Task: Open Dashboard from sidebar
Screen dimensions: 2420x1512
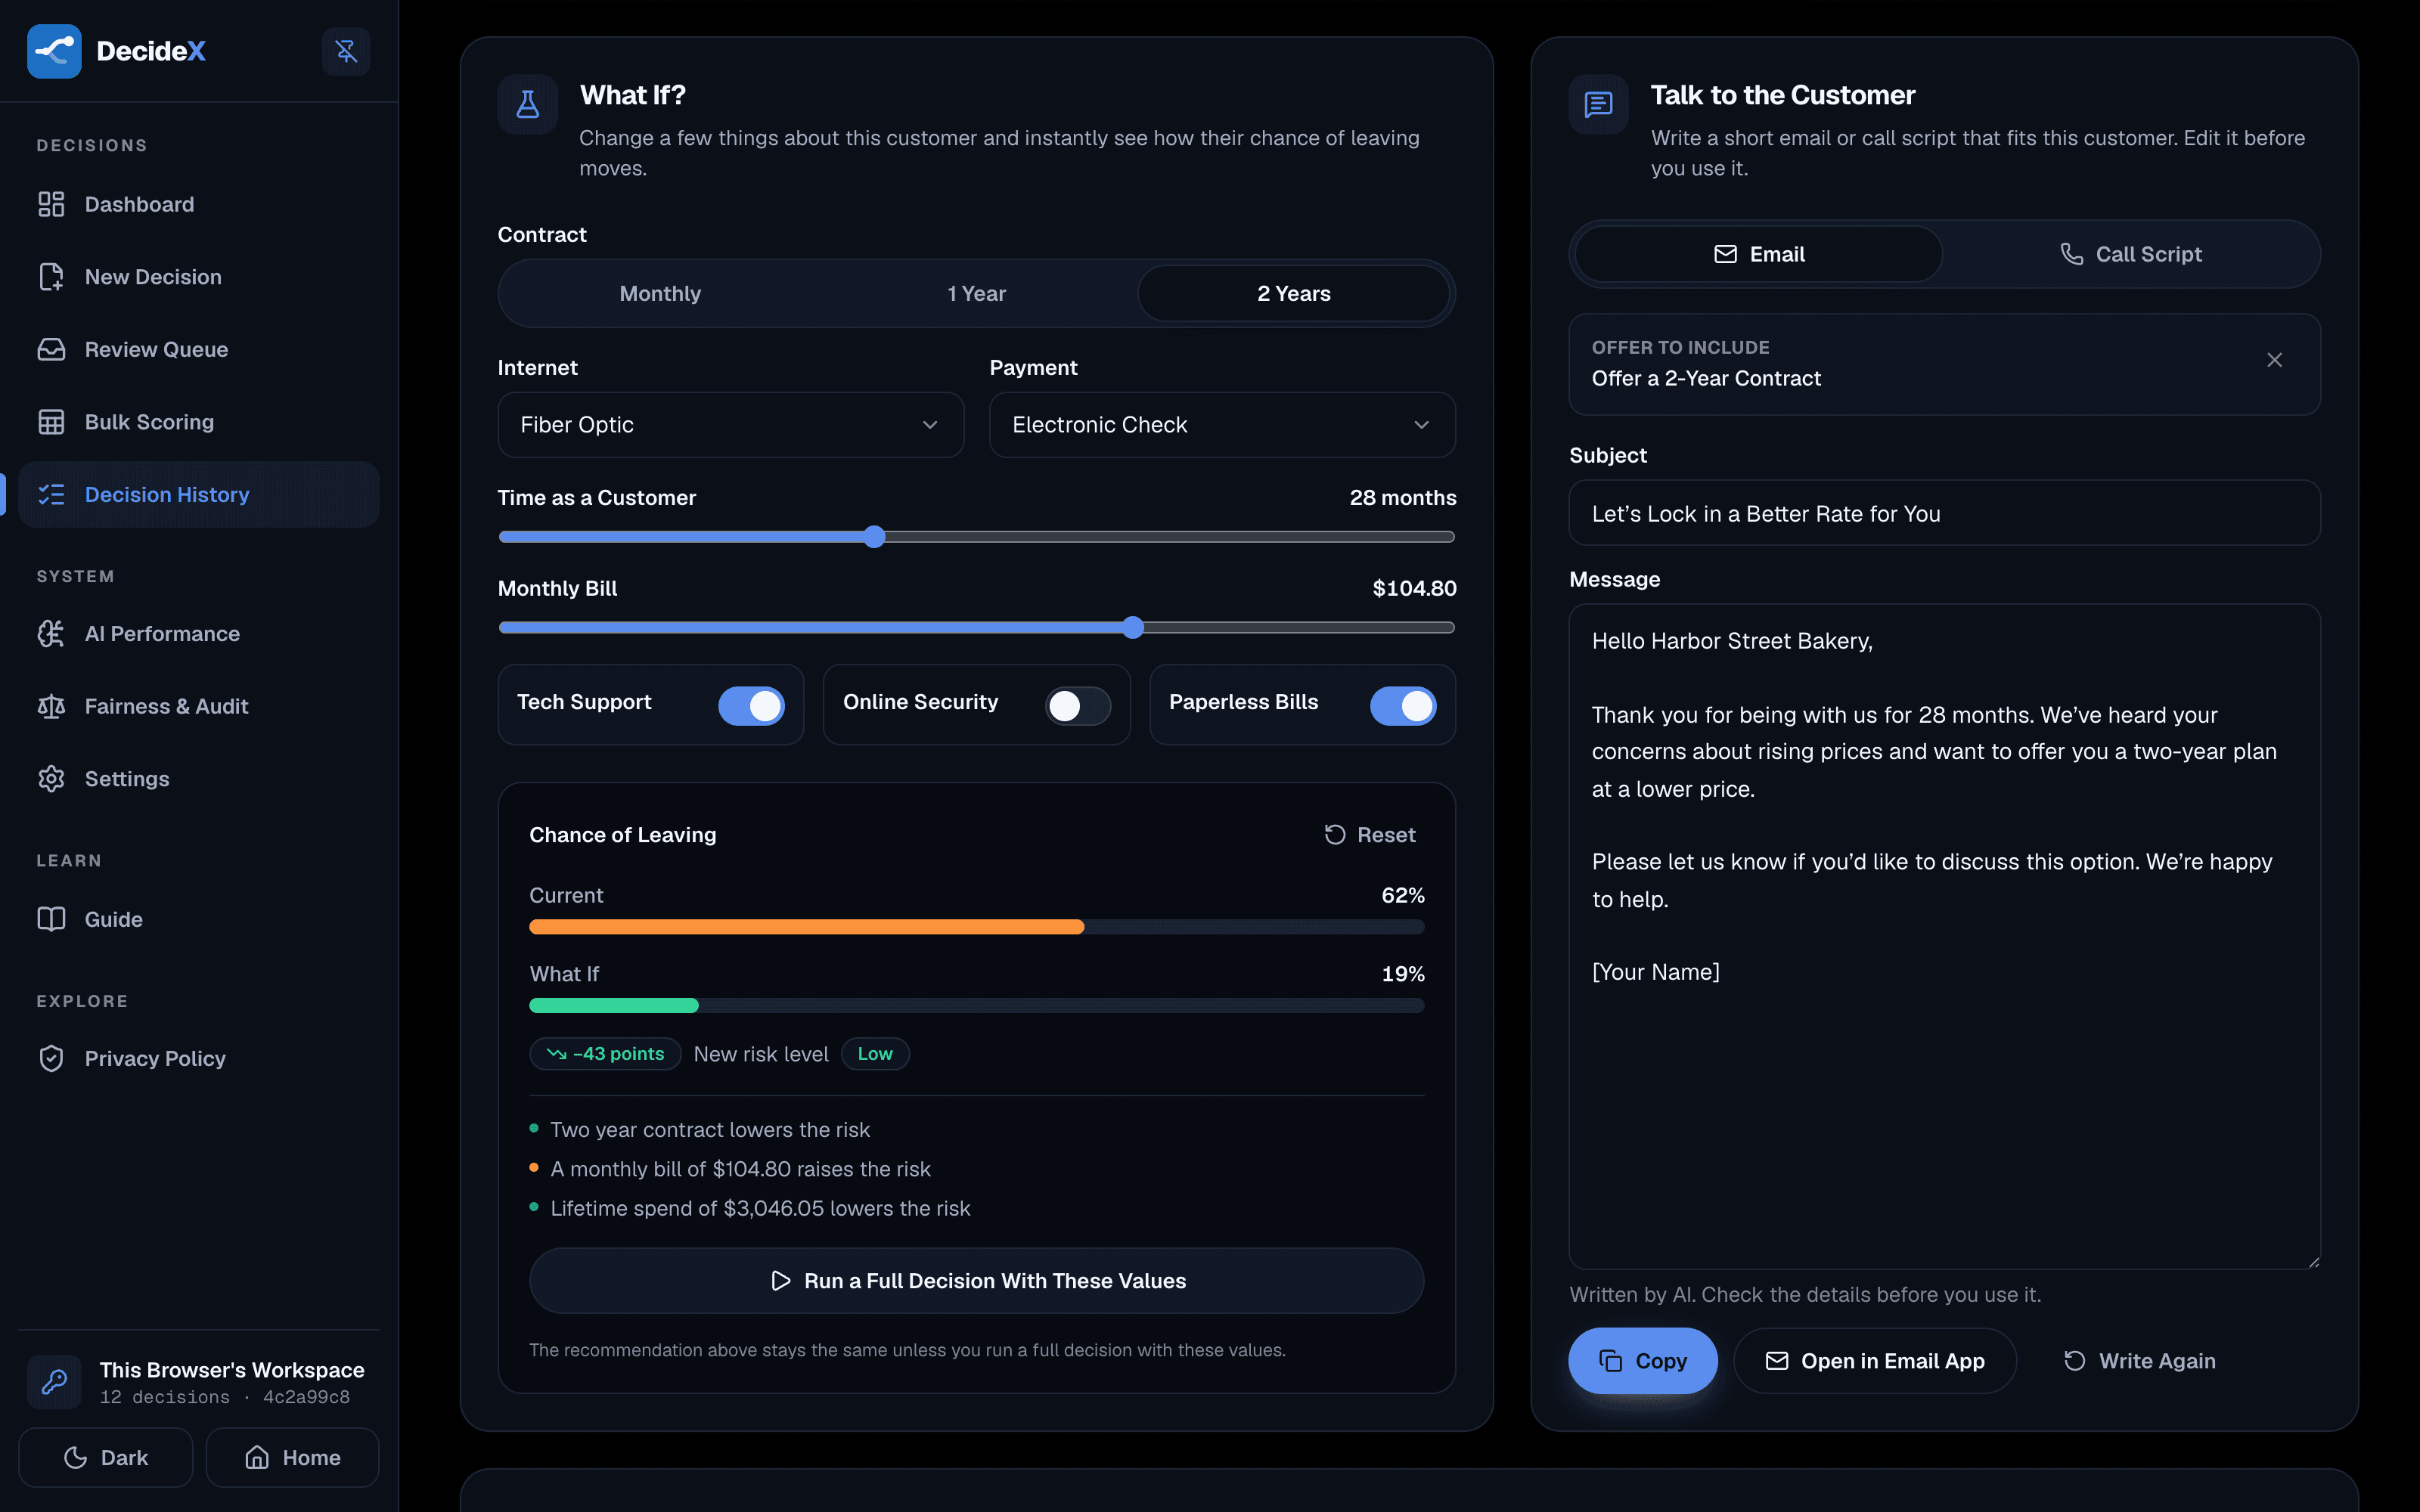Action: coord(198,204)
